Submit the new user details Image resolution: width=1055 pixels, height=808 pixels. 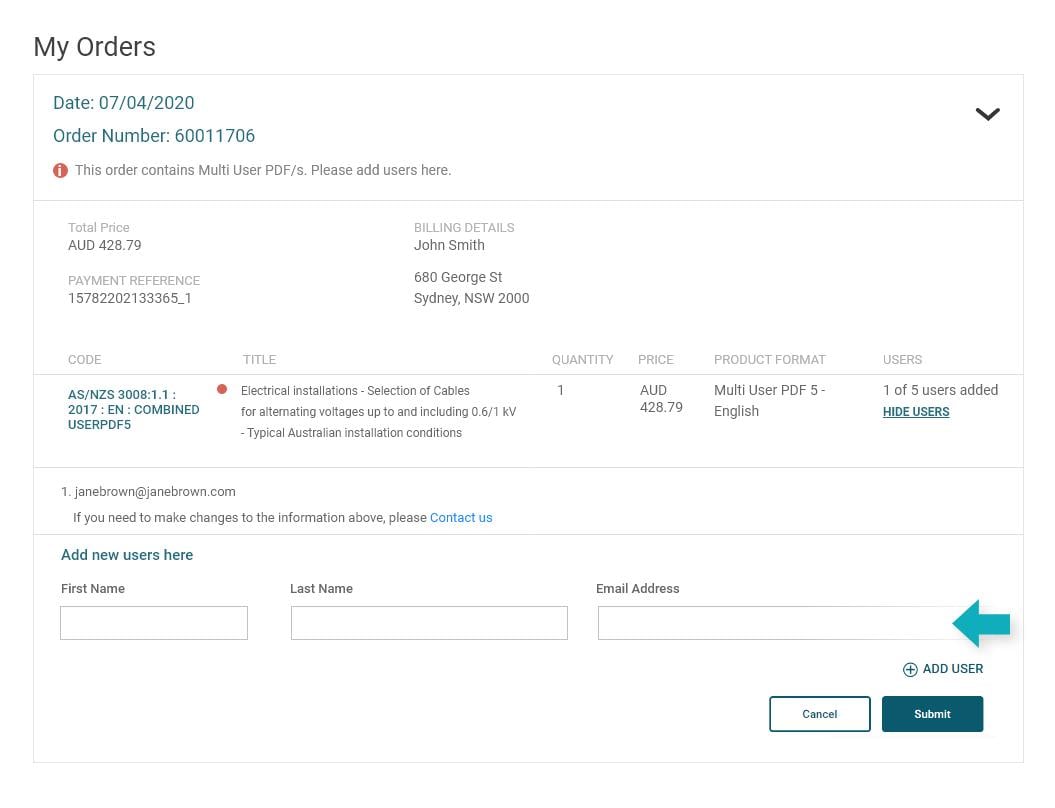(931, 714)
